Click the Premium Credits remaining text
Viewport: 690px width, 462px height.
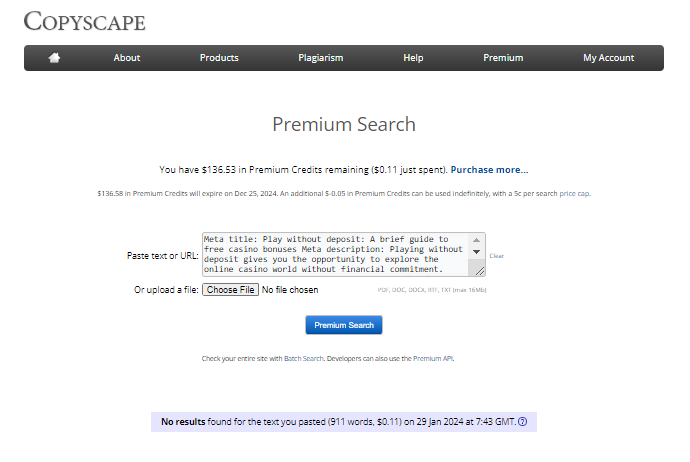tap(304, 170)
